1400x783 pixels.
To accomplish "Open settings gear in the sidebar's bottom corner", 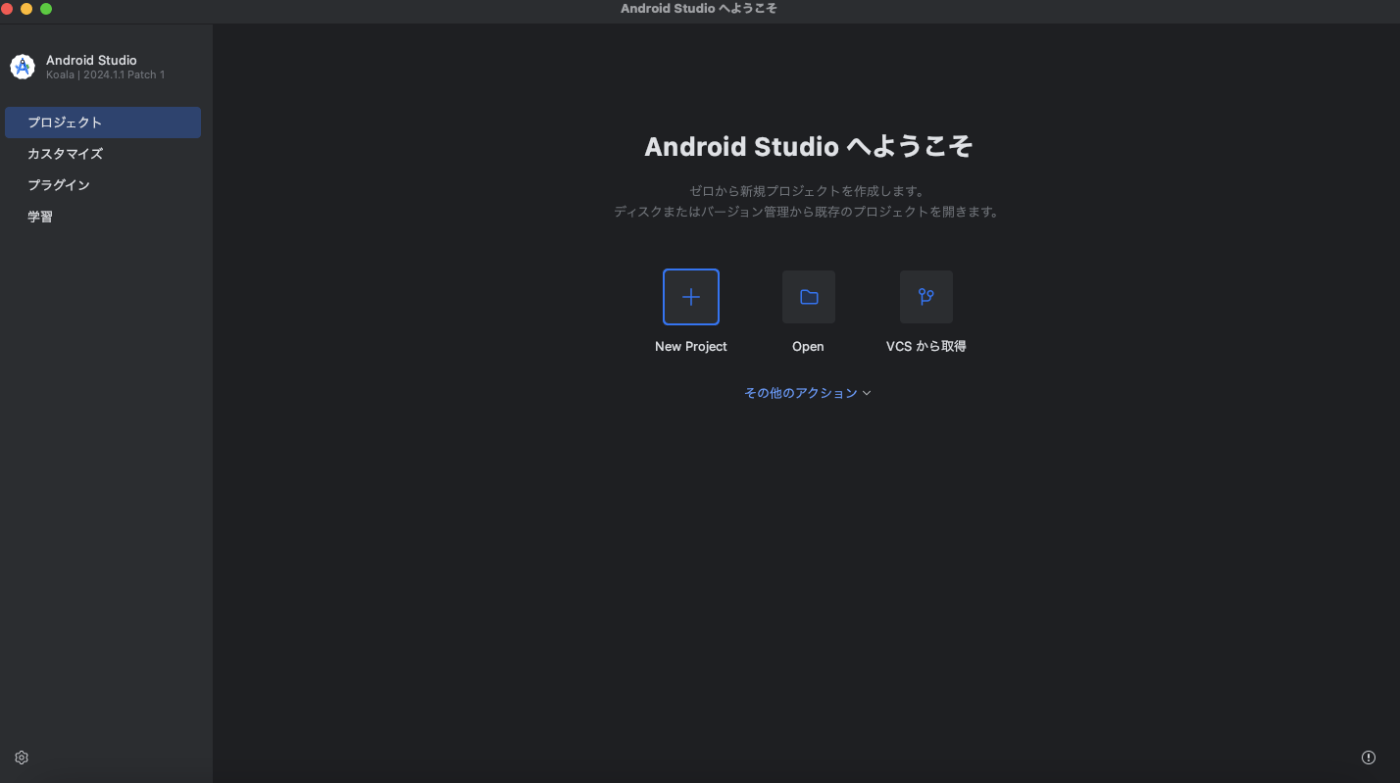I will pyautogui.click(x=22, y=758).
